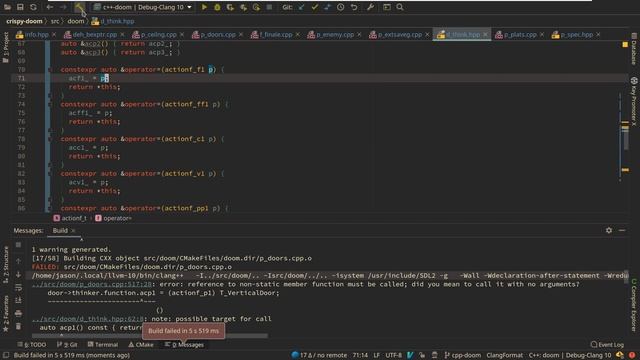The height and width of the screenshot is (360, 640).
Task: Run the configuration with the green play icon
Action: pos(204,7)
